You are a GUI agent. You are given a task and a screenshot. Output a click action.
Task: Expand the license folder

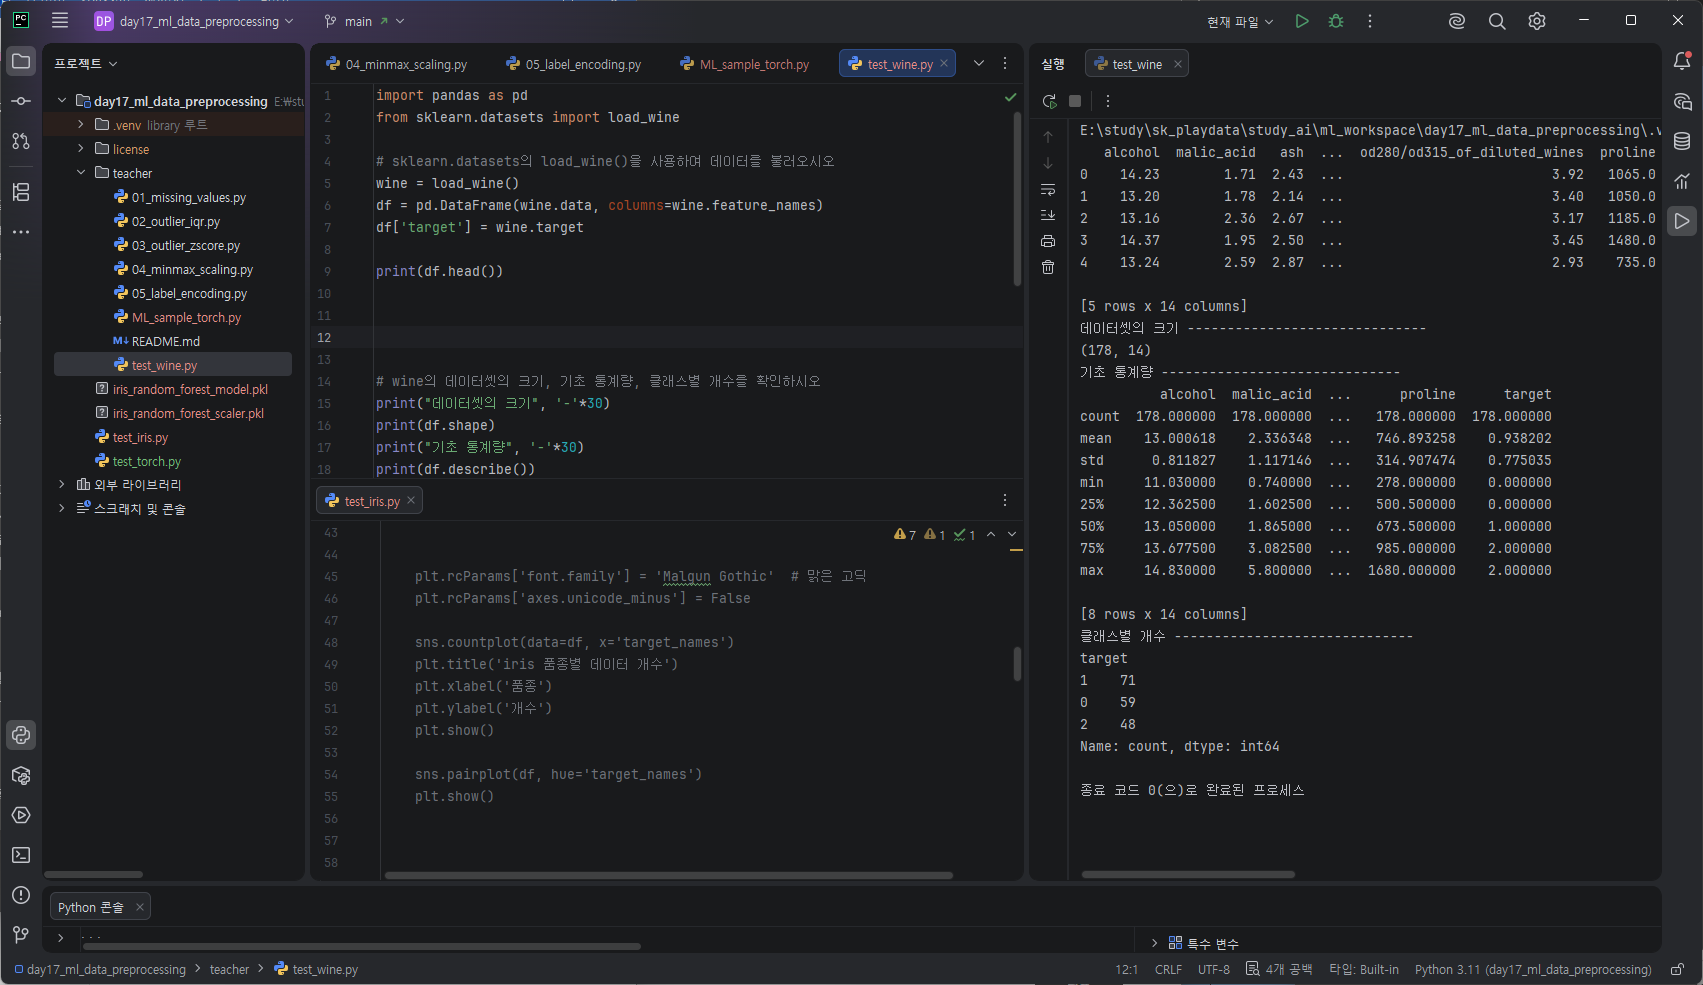81,149
